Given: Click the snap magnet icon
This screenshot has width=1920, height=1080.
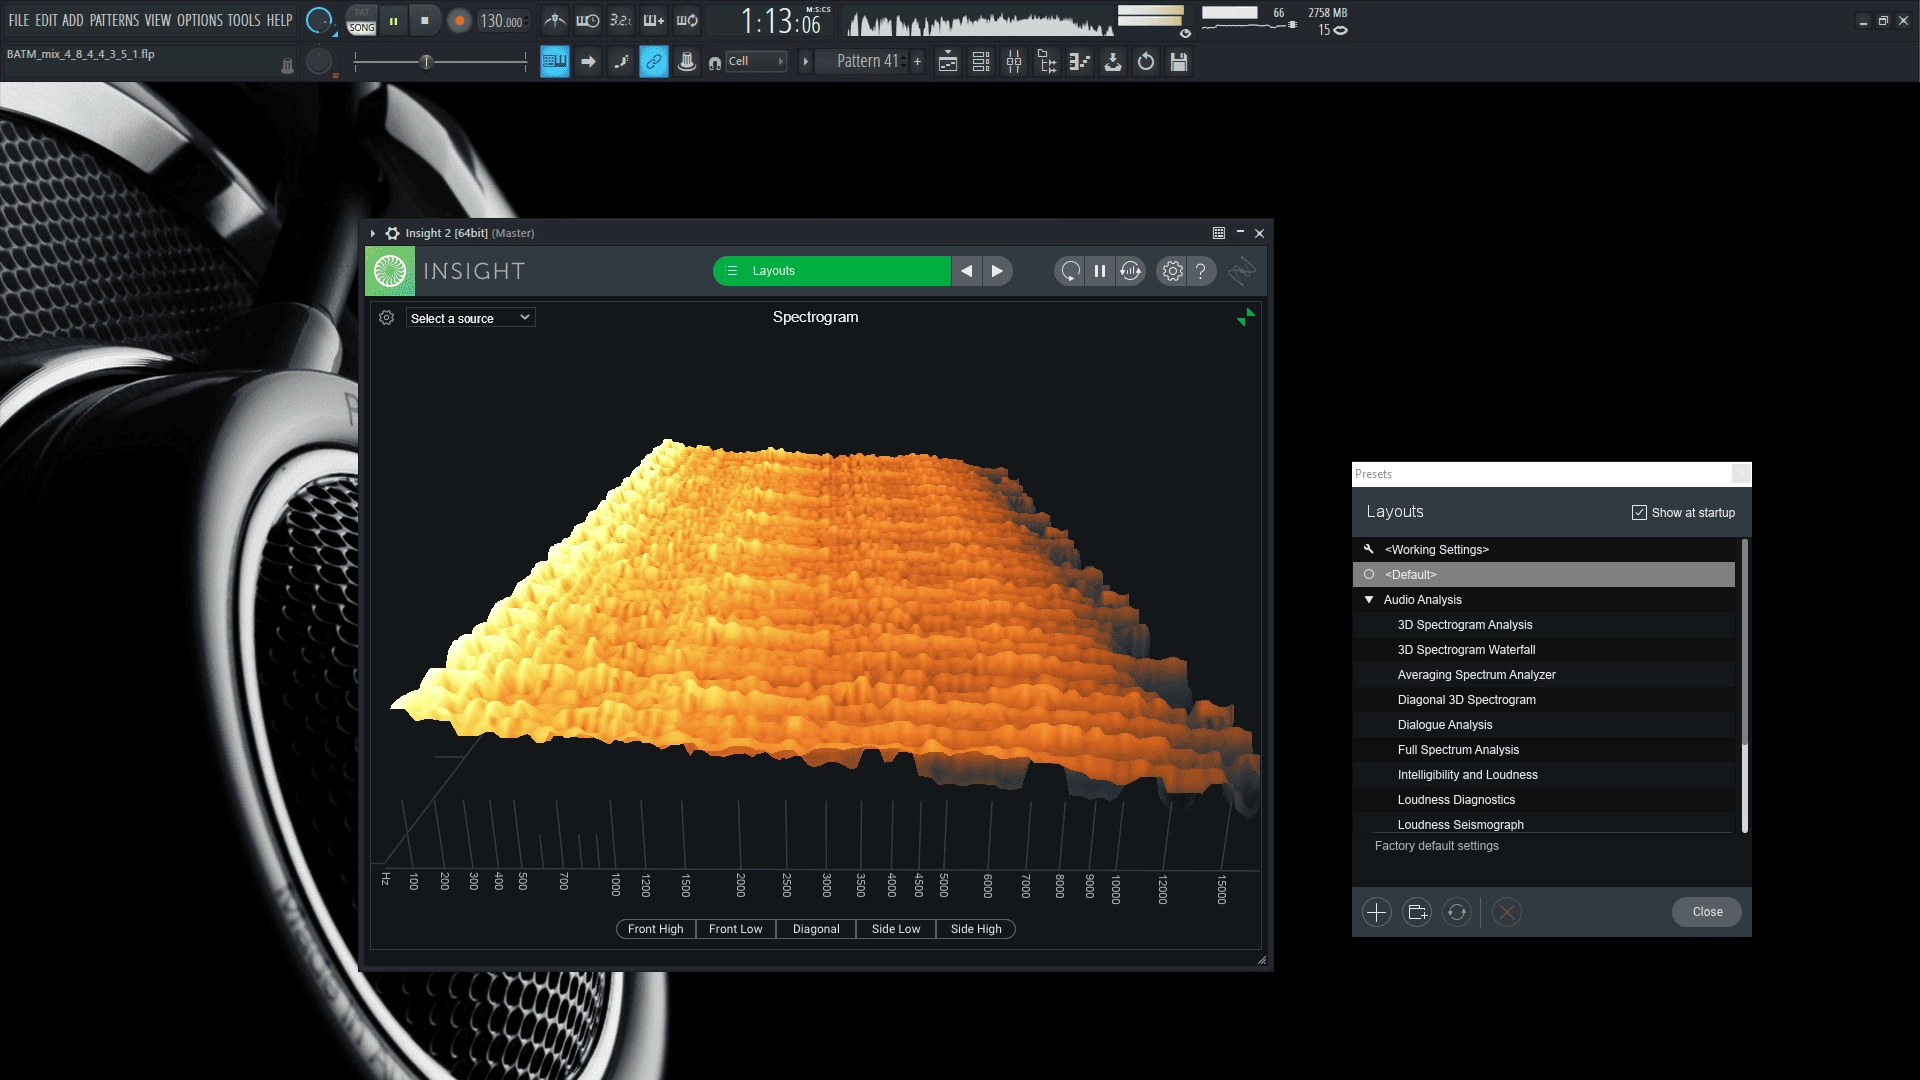Looking at the screenshot, I should tap(715, 62).
